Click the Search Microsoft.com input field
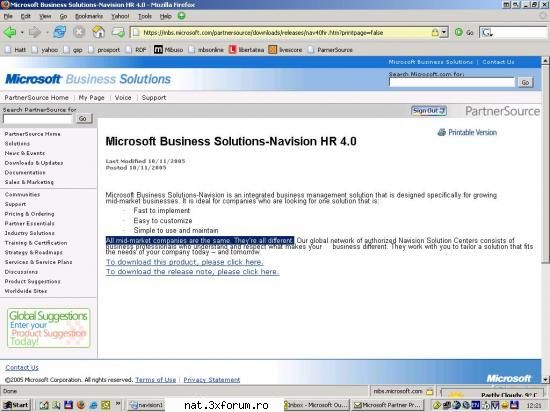 451,82
